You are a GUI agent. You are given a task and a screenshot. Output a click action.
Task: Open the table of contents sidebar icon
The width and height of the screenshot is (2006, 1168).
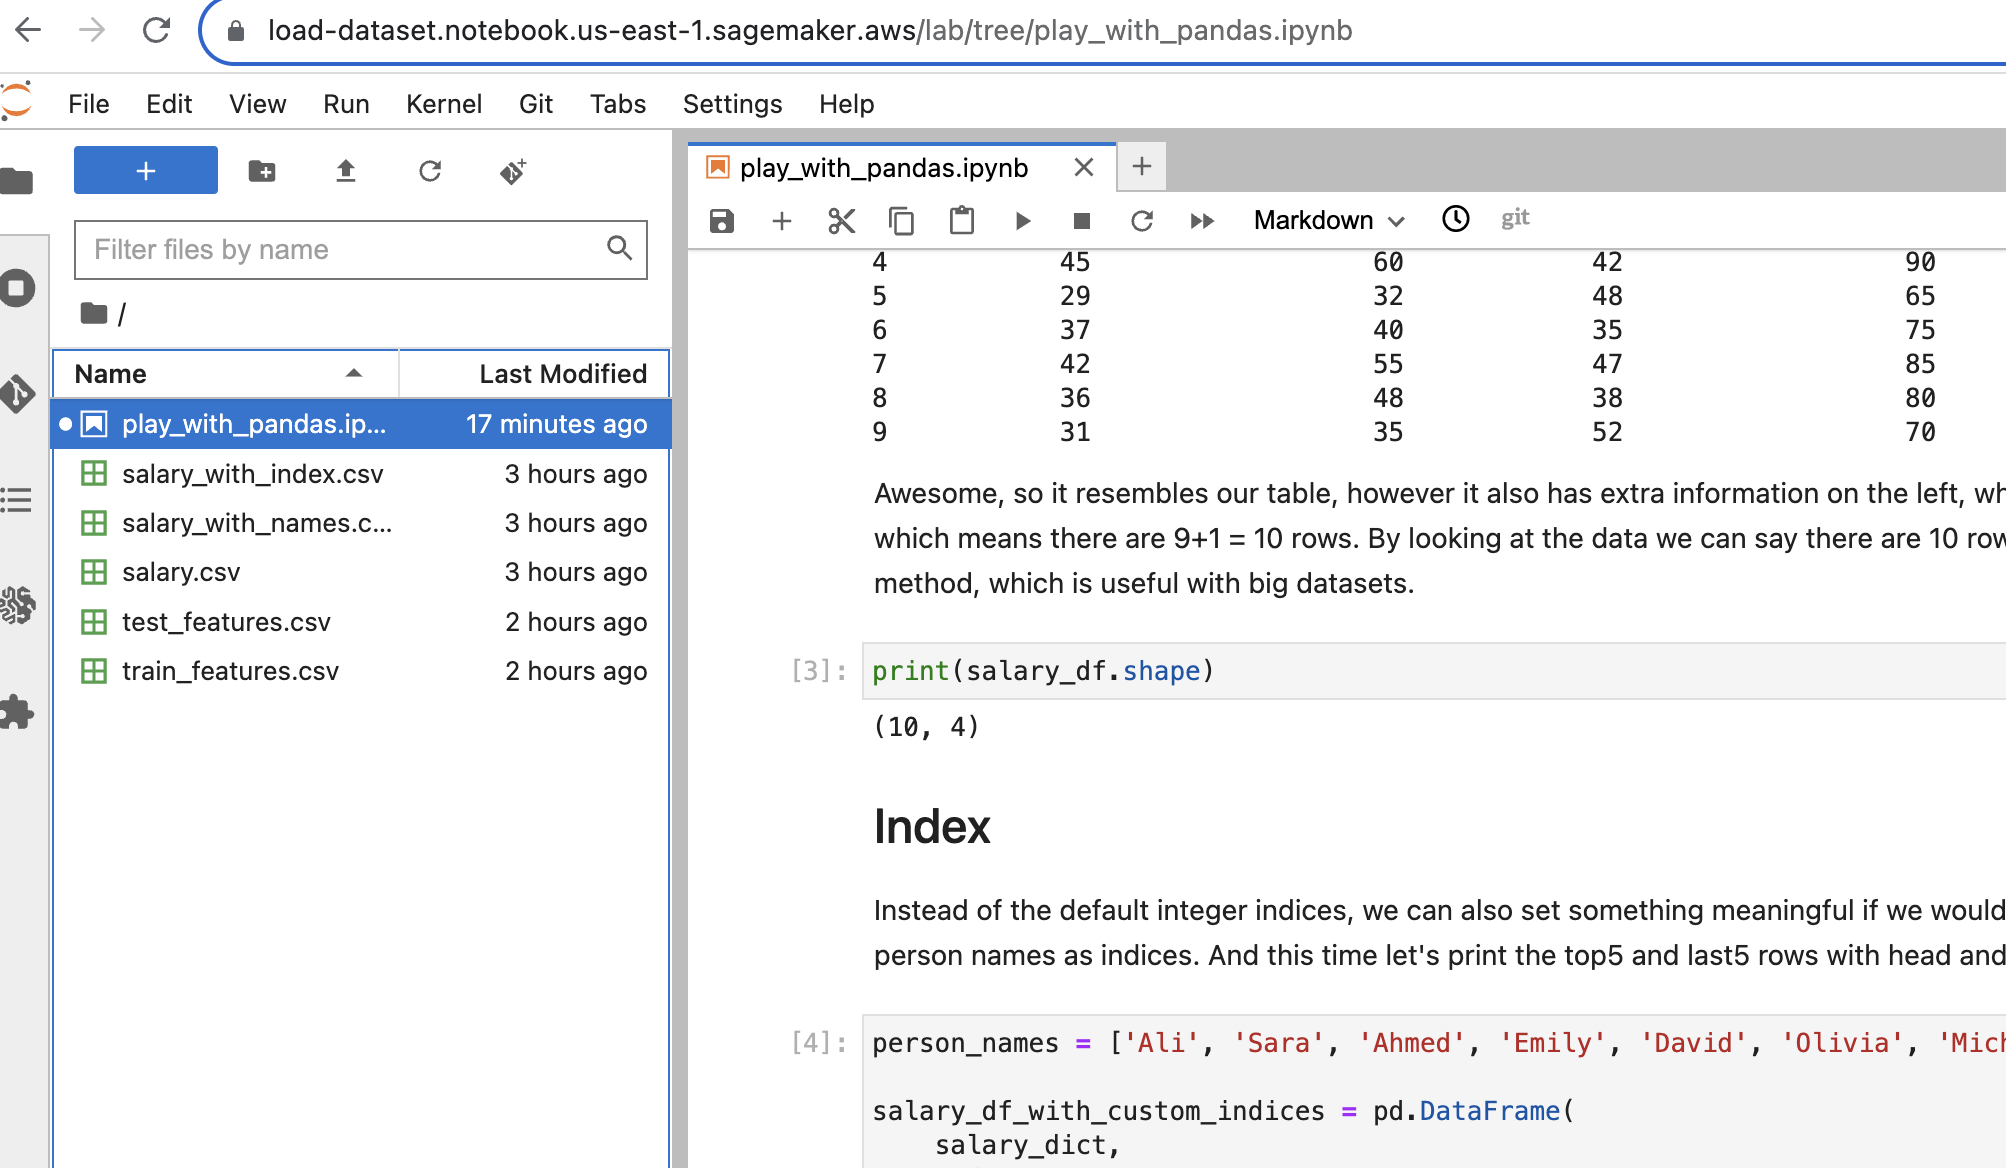tap(17, 499)
